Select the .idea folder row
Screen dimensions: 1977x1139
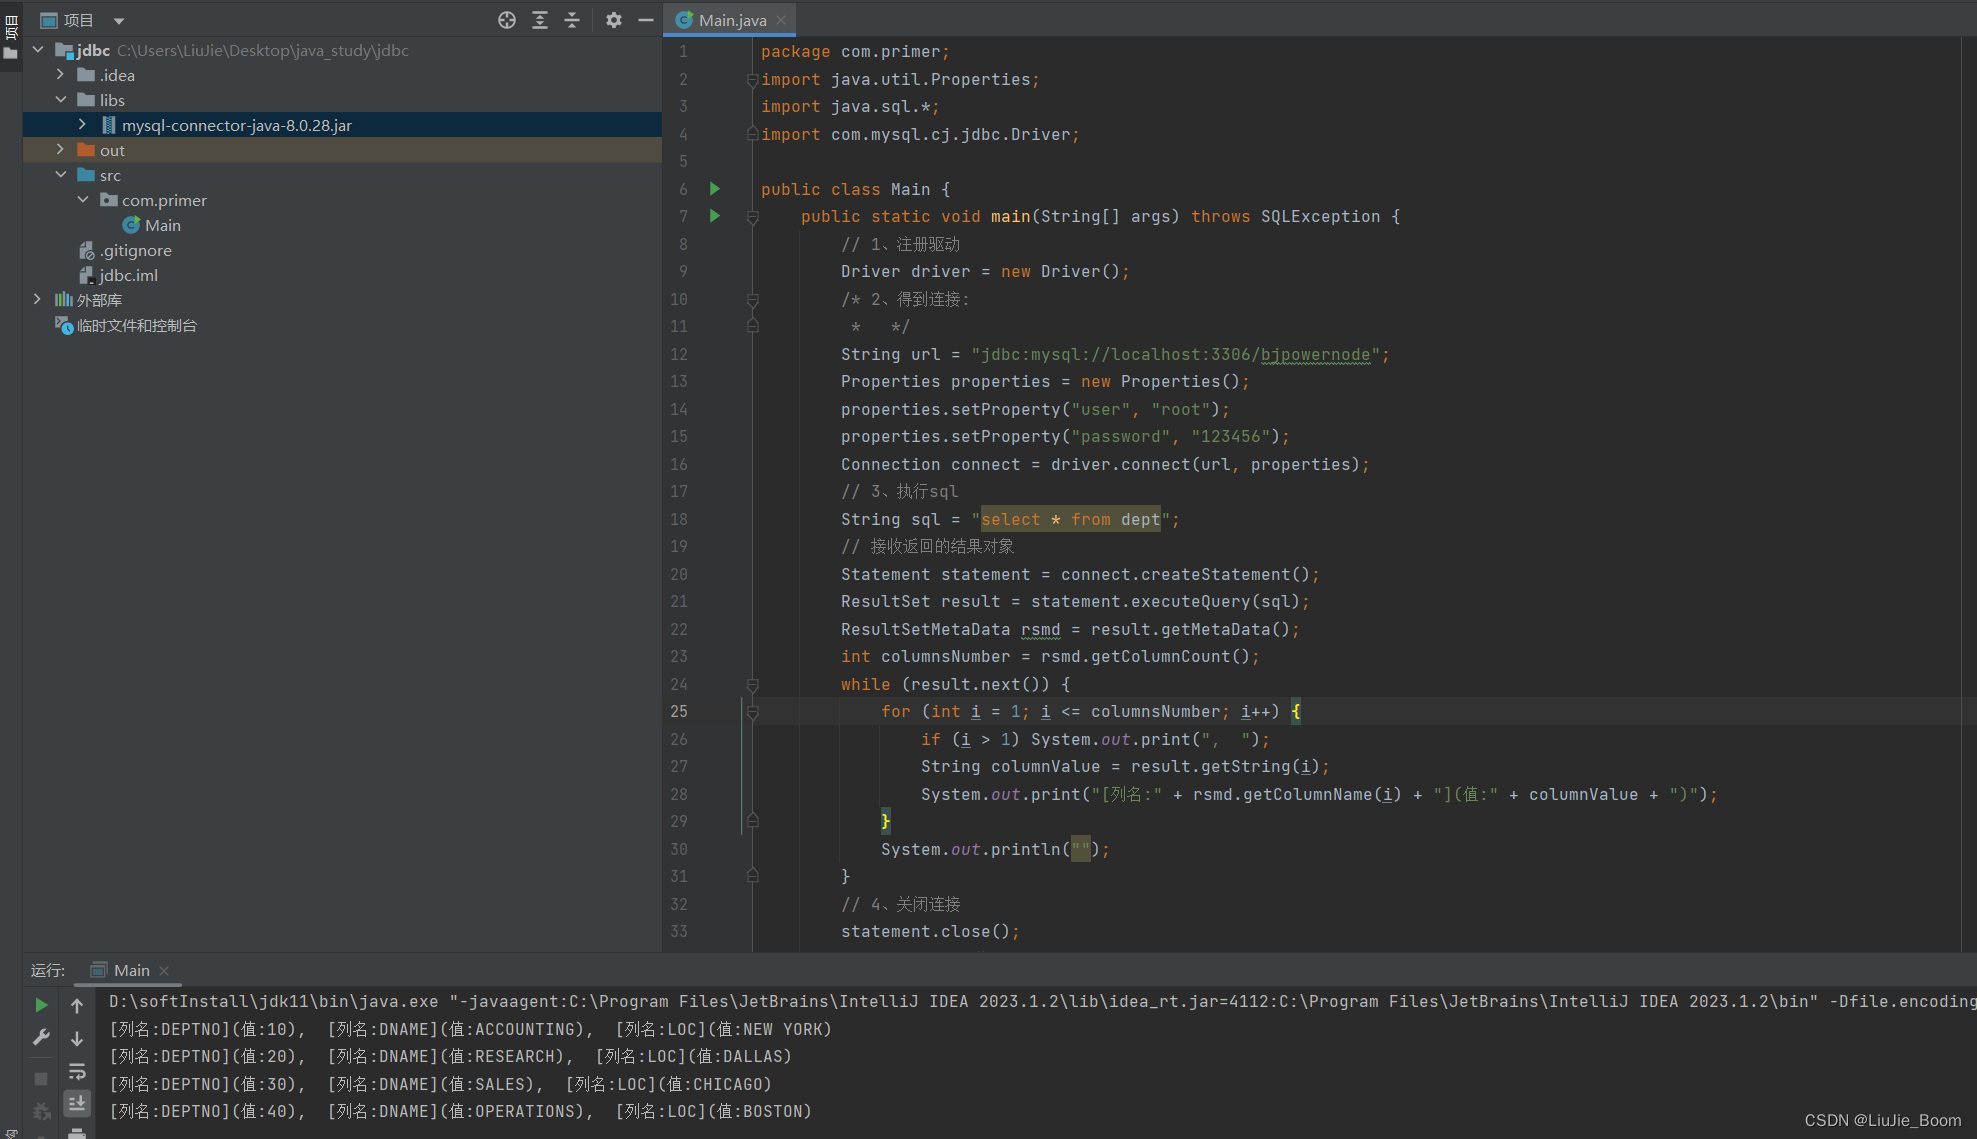(342, 75)
